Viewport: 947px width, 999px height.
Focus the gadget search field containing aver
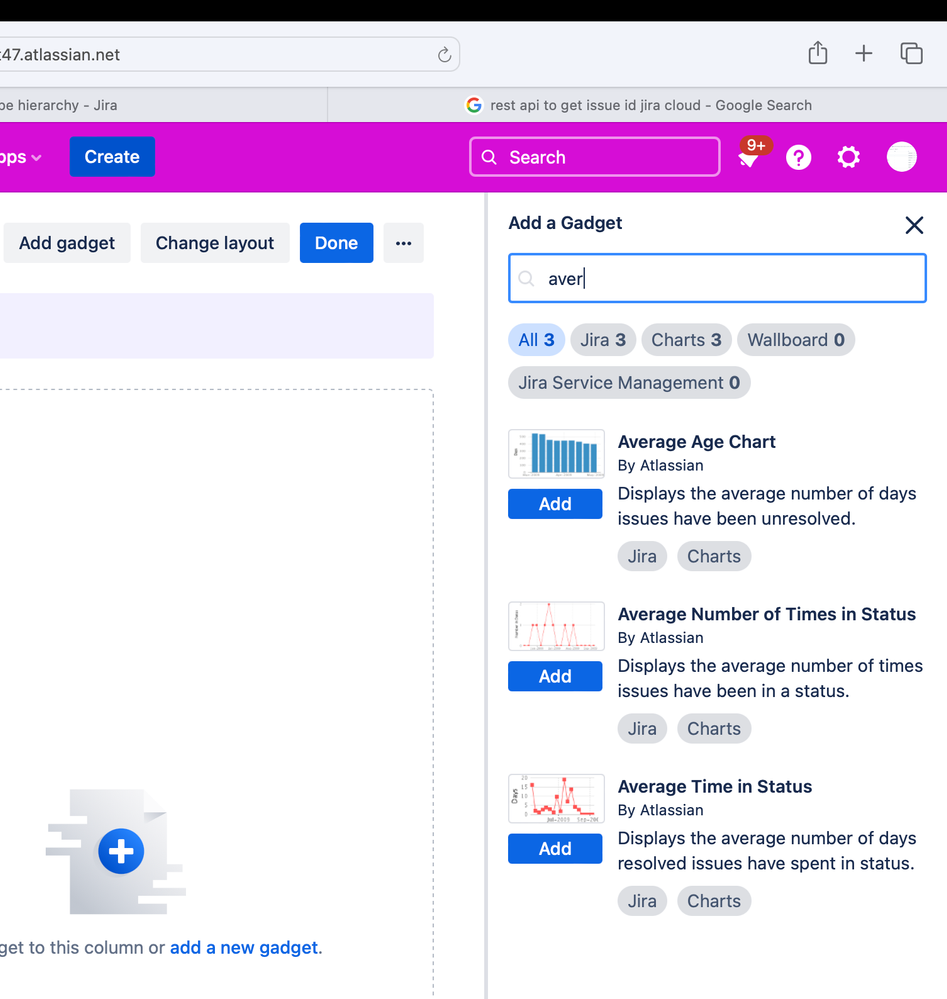[717, 278]
